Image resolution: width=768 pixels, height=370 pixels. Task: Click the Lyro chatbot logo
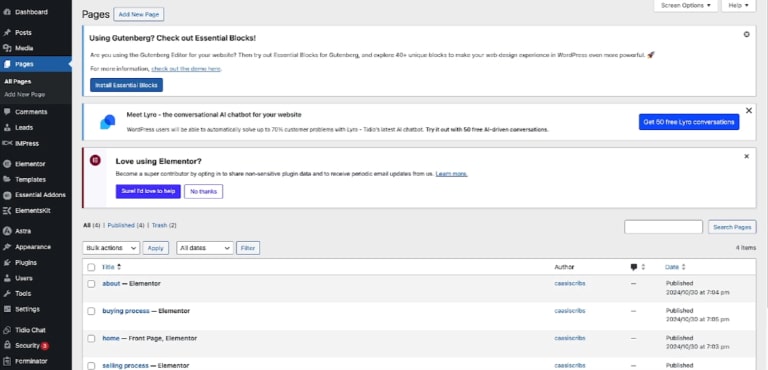(107, 122)
